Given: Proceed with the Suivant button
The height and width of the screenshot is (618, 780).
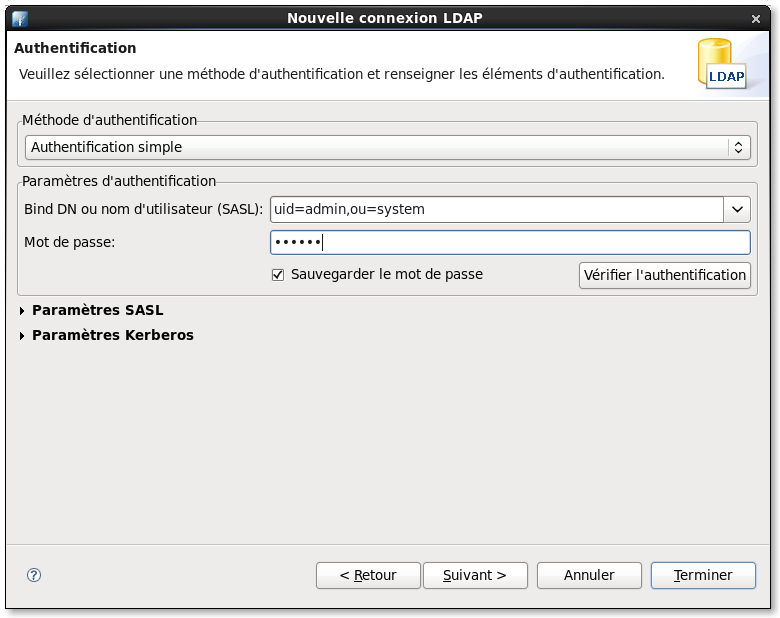Looking at the screenshot, I should point(474,575).
